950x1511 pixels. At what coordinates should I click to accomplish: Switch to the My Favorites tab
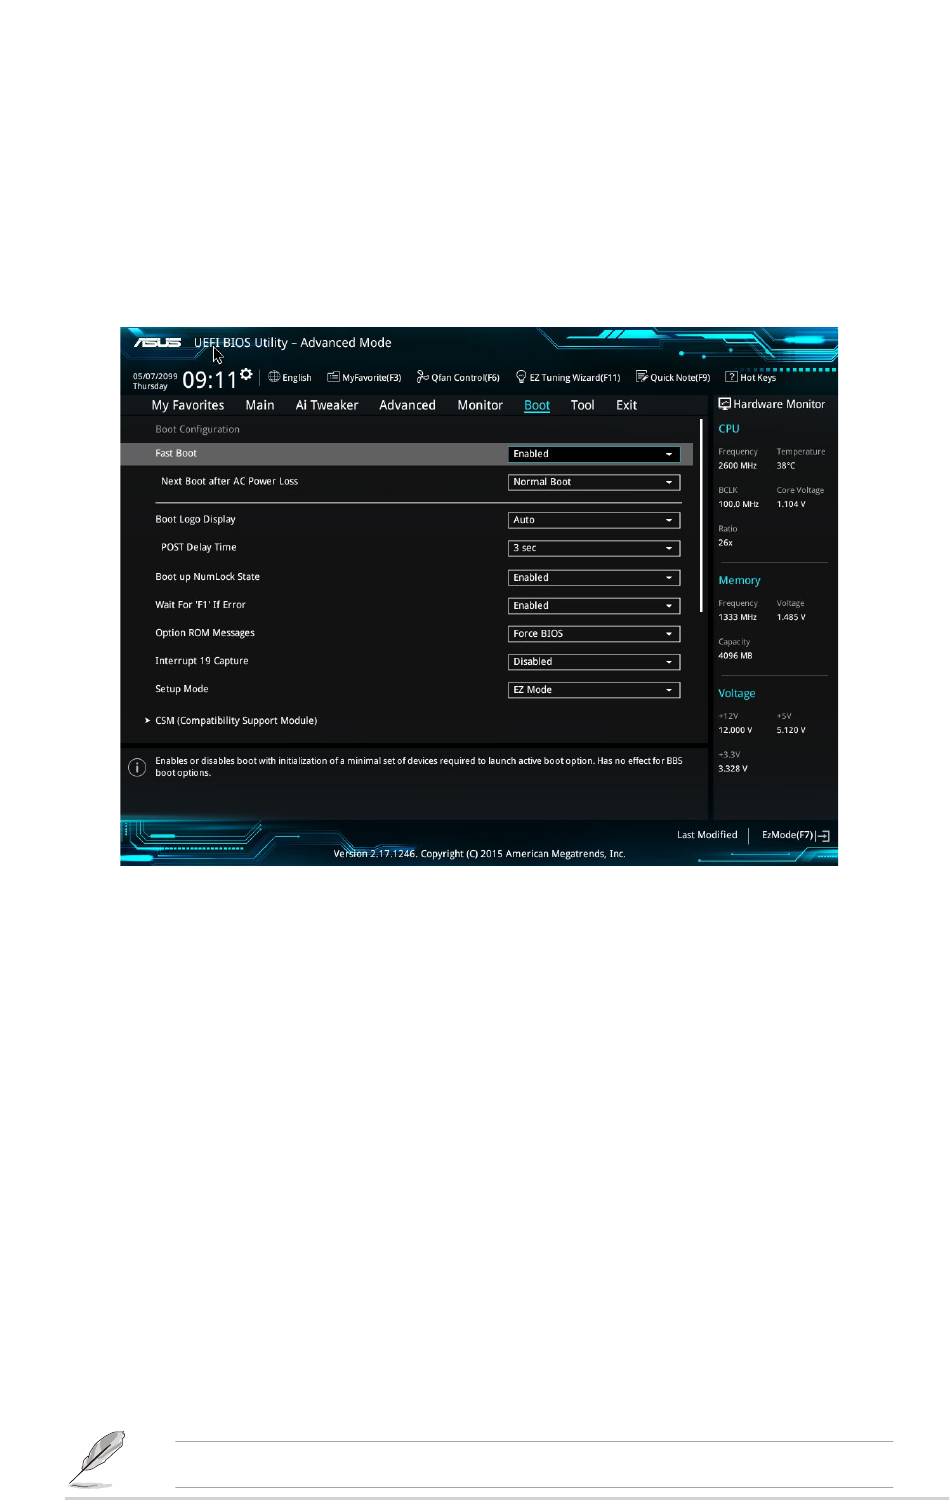(x=188, y=405)
